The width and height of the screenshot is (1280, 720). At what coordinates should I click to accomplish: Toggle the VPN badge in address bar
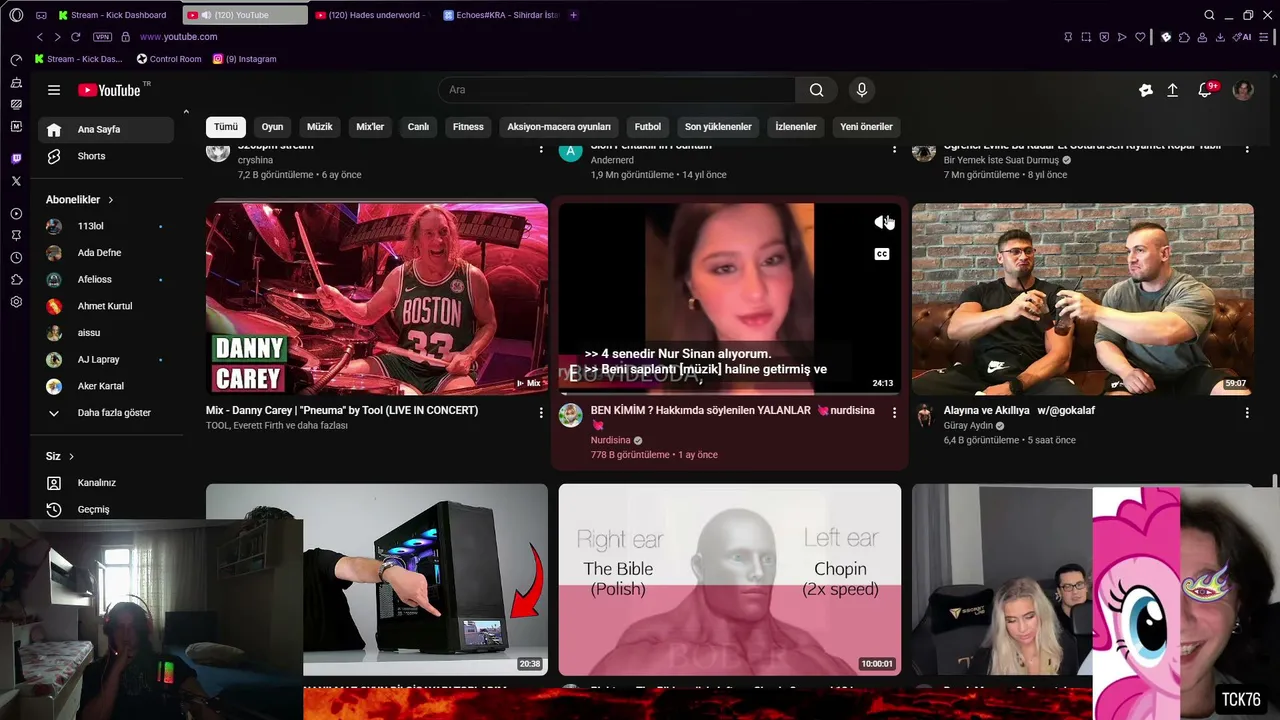coord(102,37)
